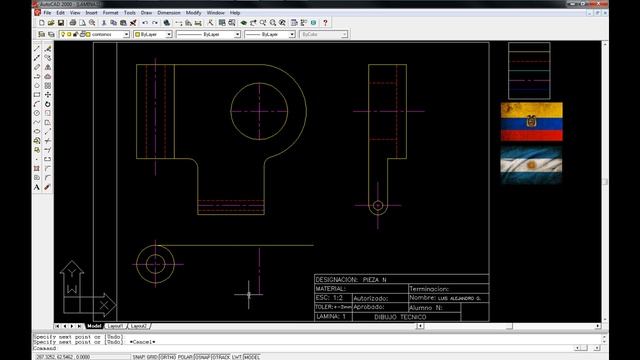Toggle SNAP mode in status bar
This screenshot has width=640, height=360.
[139, 357]
